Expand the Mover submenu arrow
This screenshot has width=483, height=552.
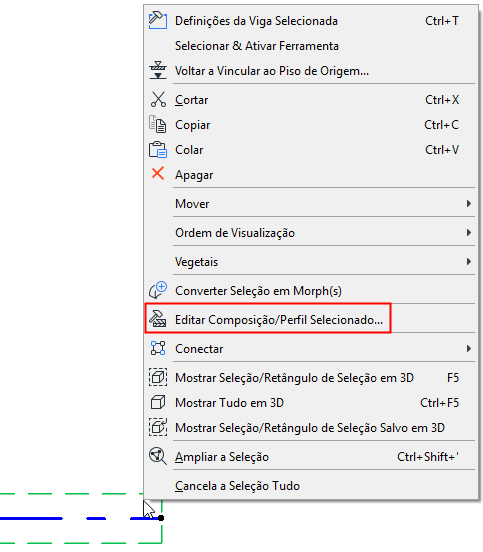pos(469,203)
